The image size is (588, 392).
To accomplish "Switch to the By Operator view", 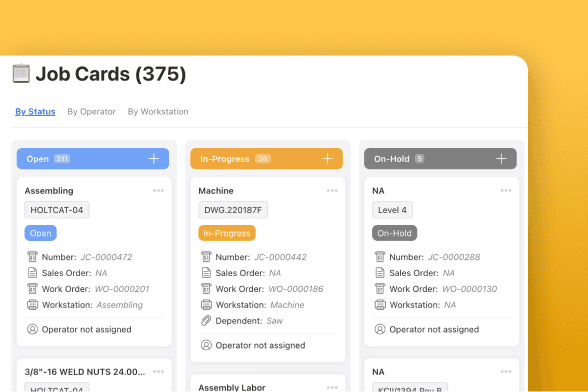I will tap(92, 112).
